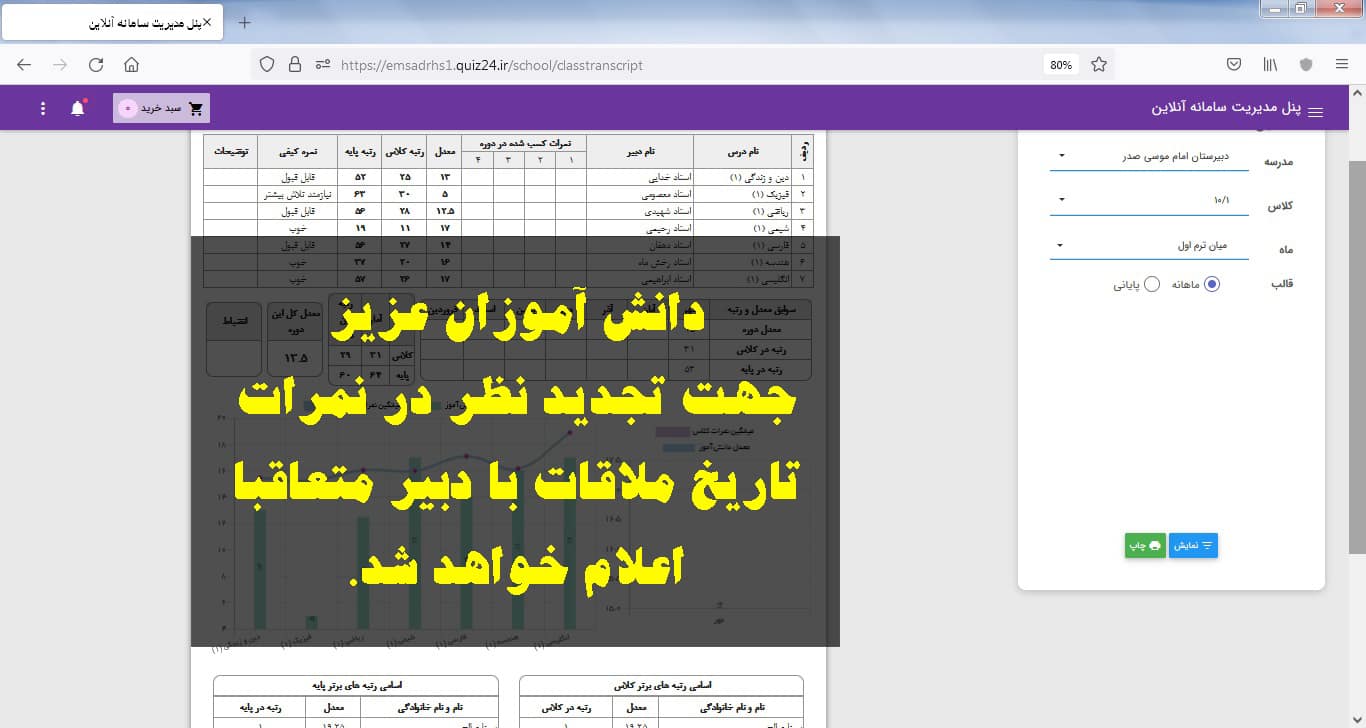Reset the 80% zoom level
1366x728 pixels.
pyautogui.click(x=1061, y=64)
